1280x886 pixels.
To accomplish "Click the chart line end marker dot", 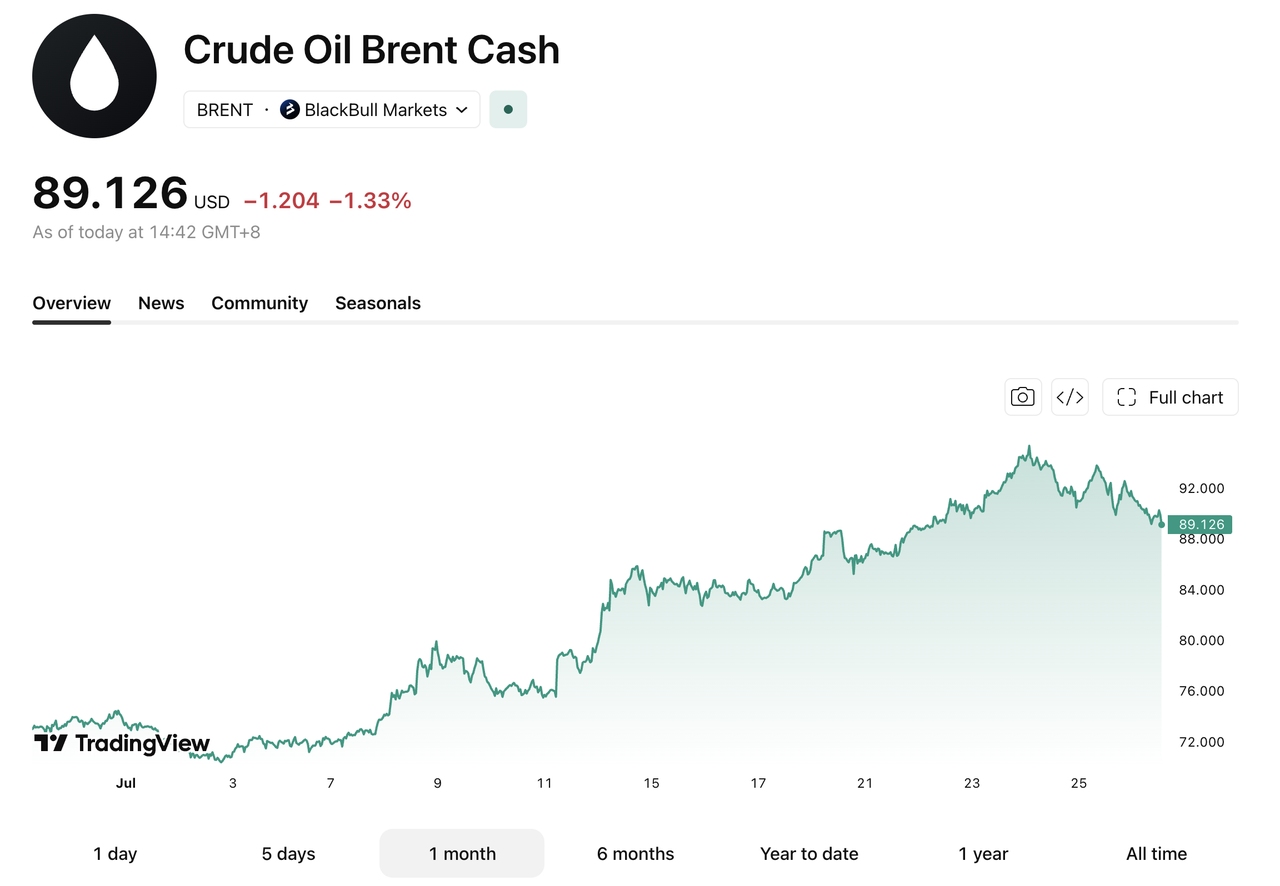I will [1161, 524].
